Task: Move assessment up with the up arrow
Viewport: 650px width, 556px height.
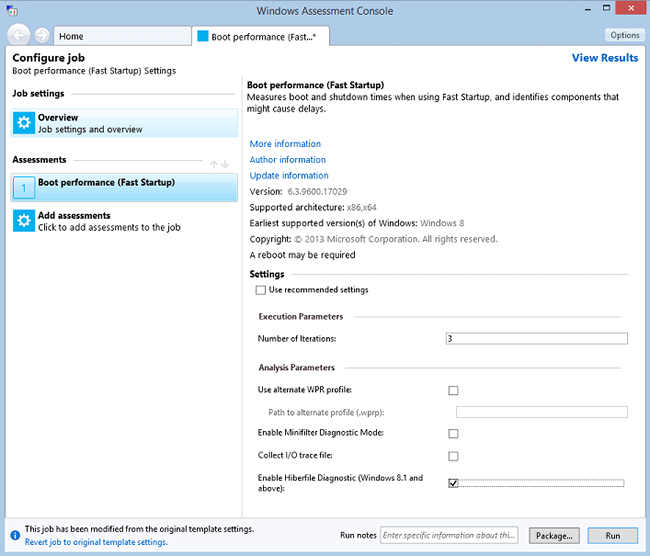Action: pos(213,163)
